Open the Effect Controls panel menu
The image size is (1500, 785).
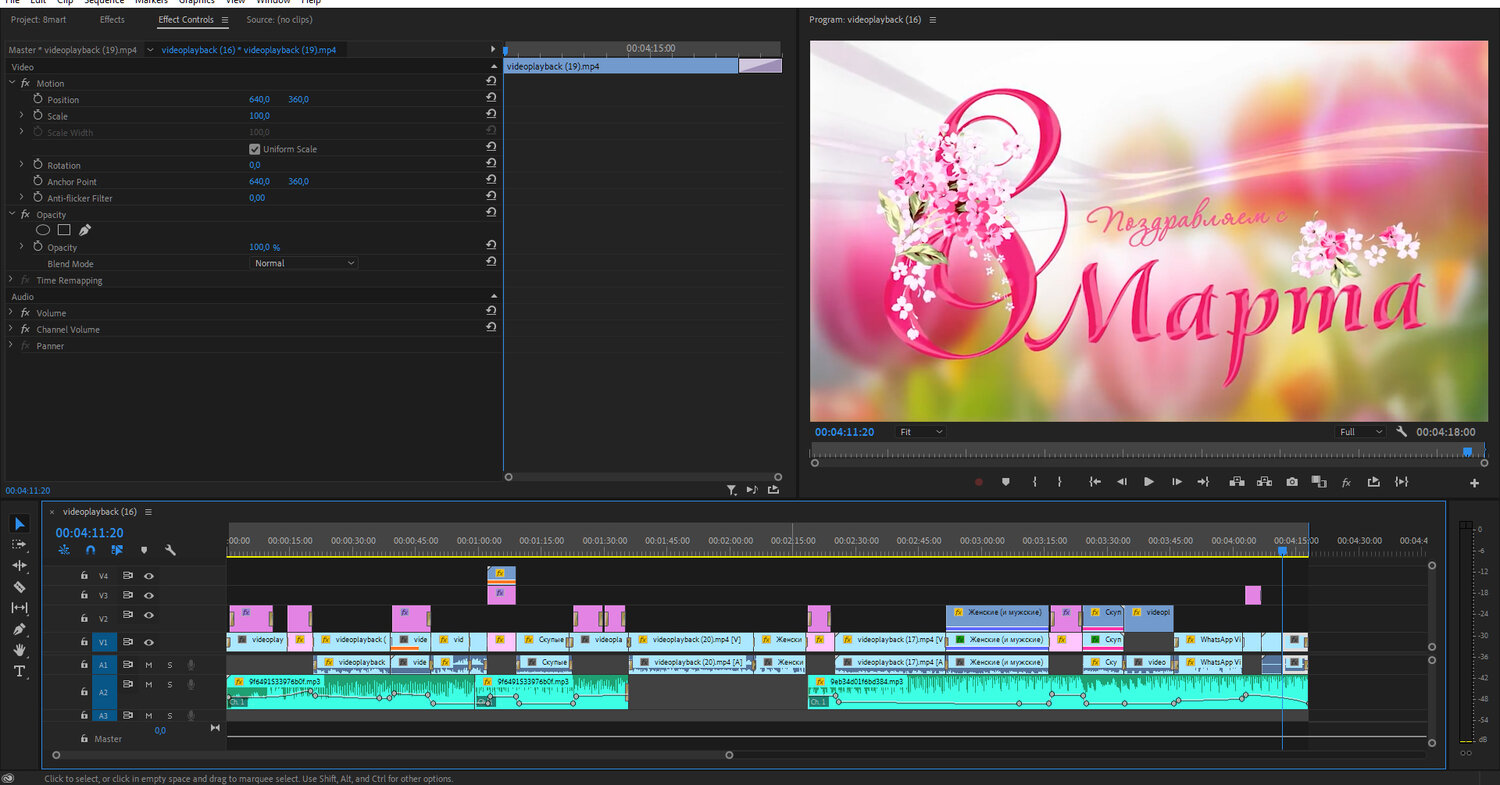(x=225, y=20)
